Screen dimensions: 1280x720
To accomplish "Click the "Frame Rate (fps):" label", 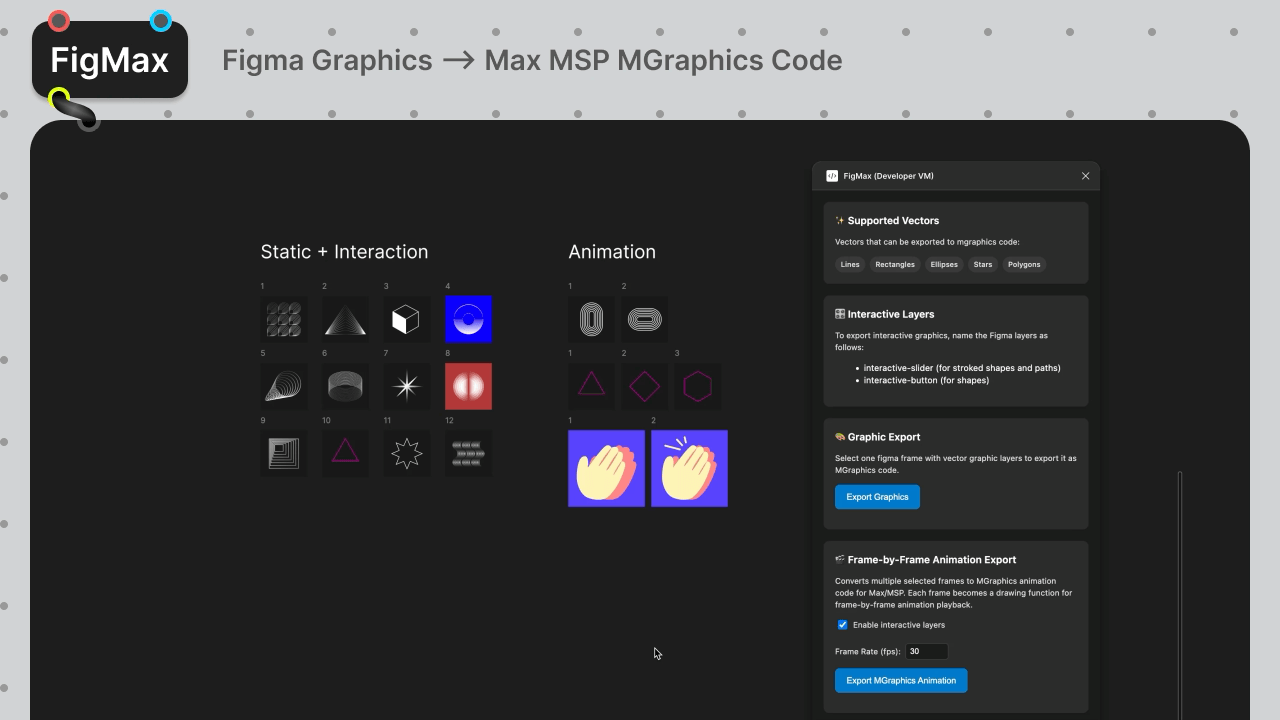I will pos(868,652).
